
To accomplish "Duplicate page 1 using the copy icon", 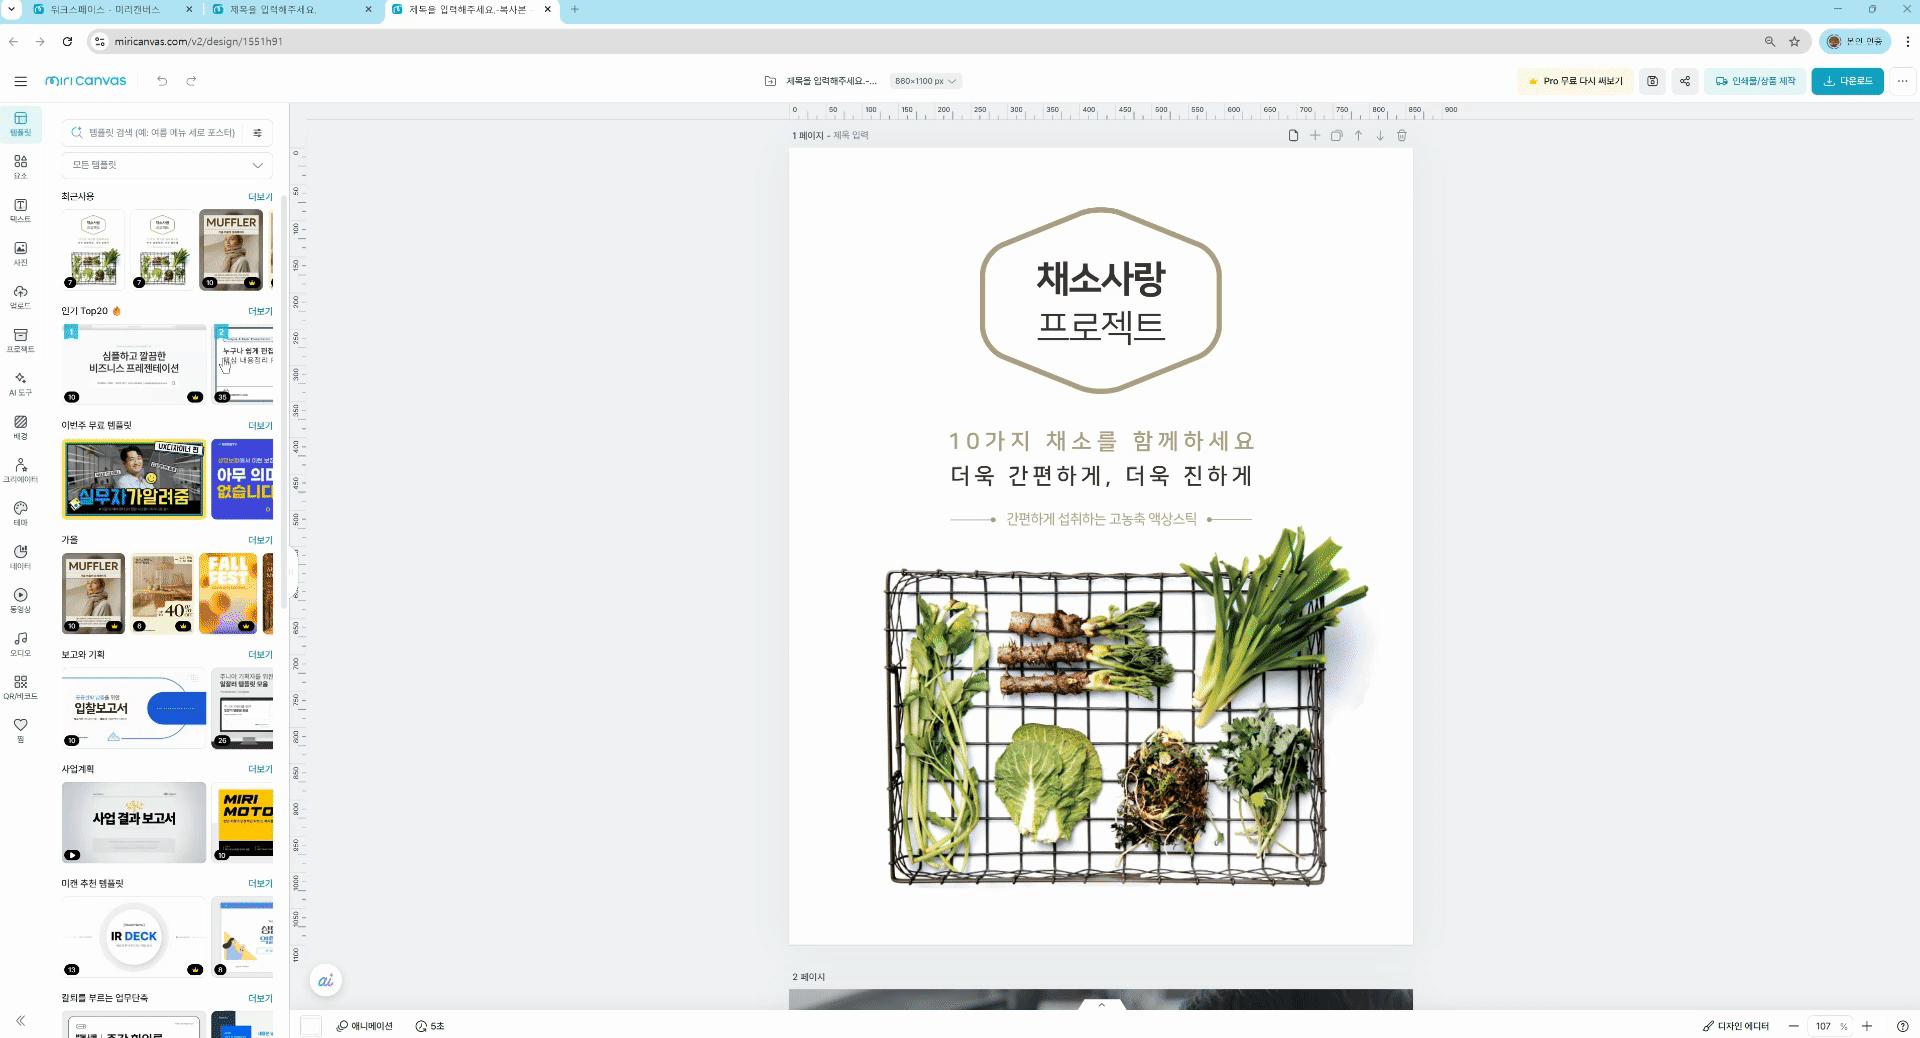I will click(1337, 135).
